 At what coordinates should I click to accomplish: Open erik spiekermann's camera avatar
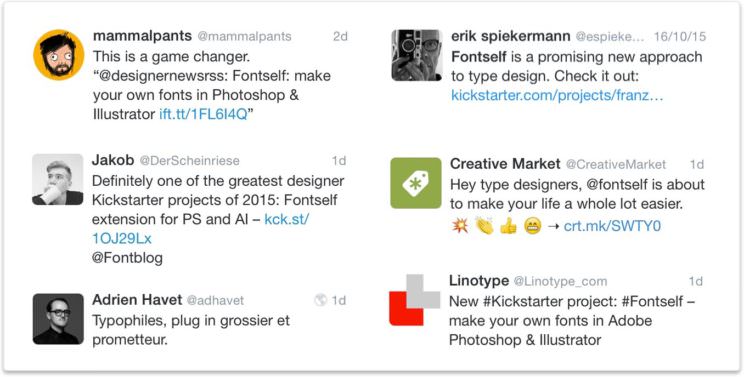coord(417,55)
